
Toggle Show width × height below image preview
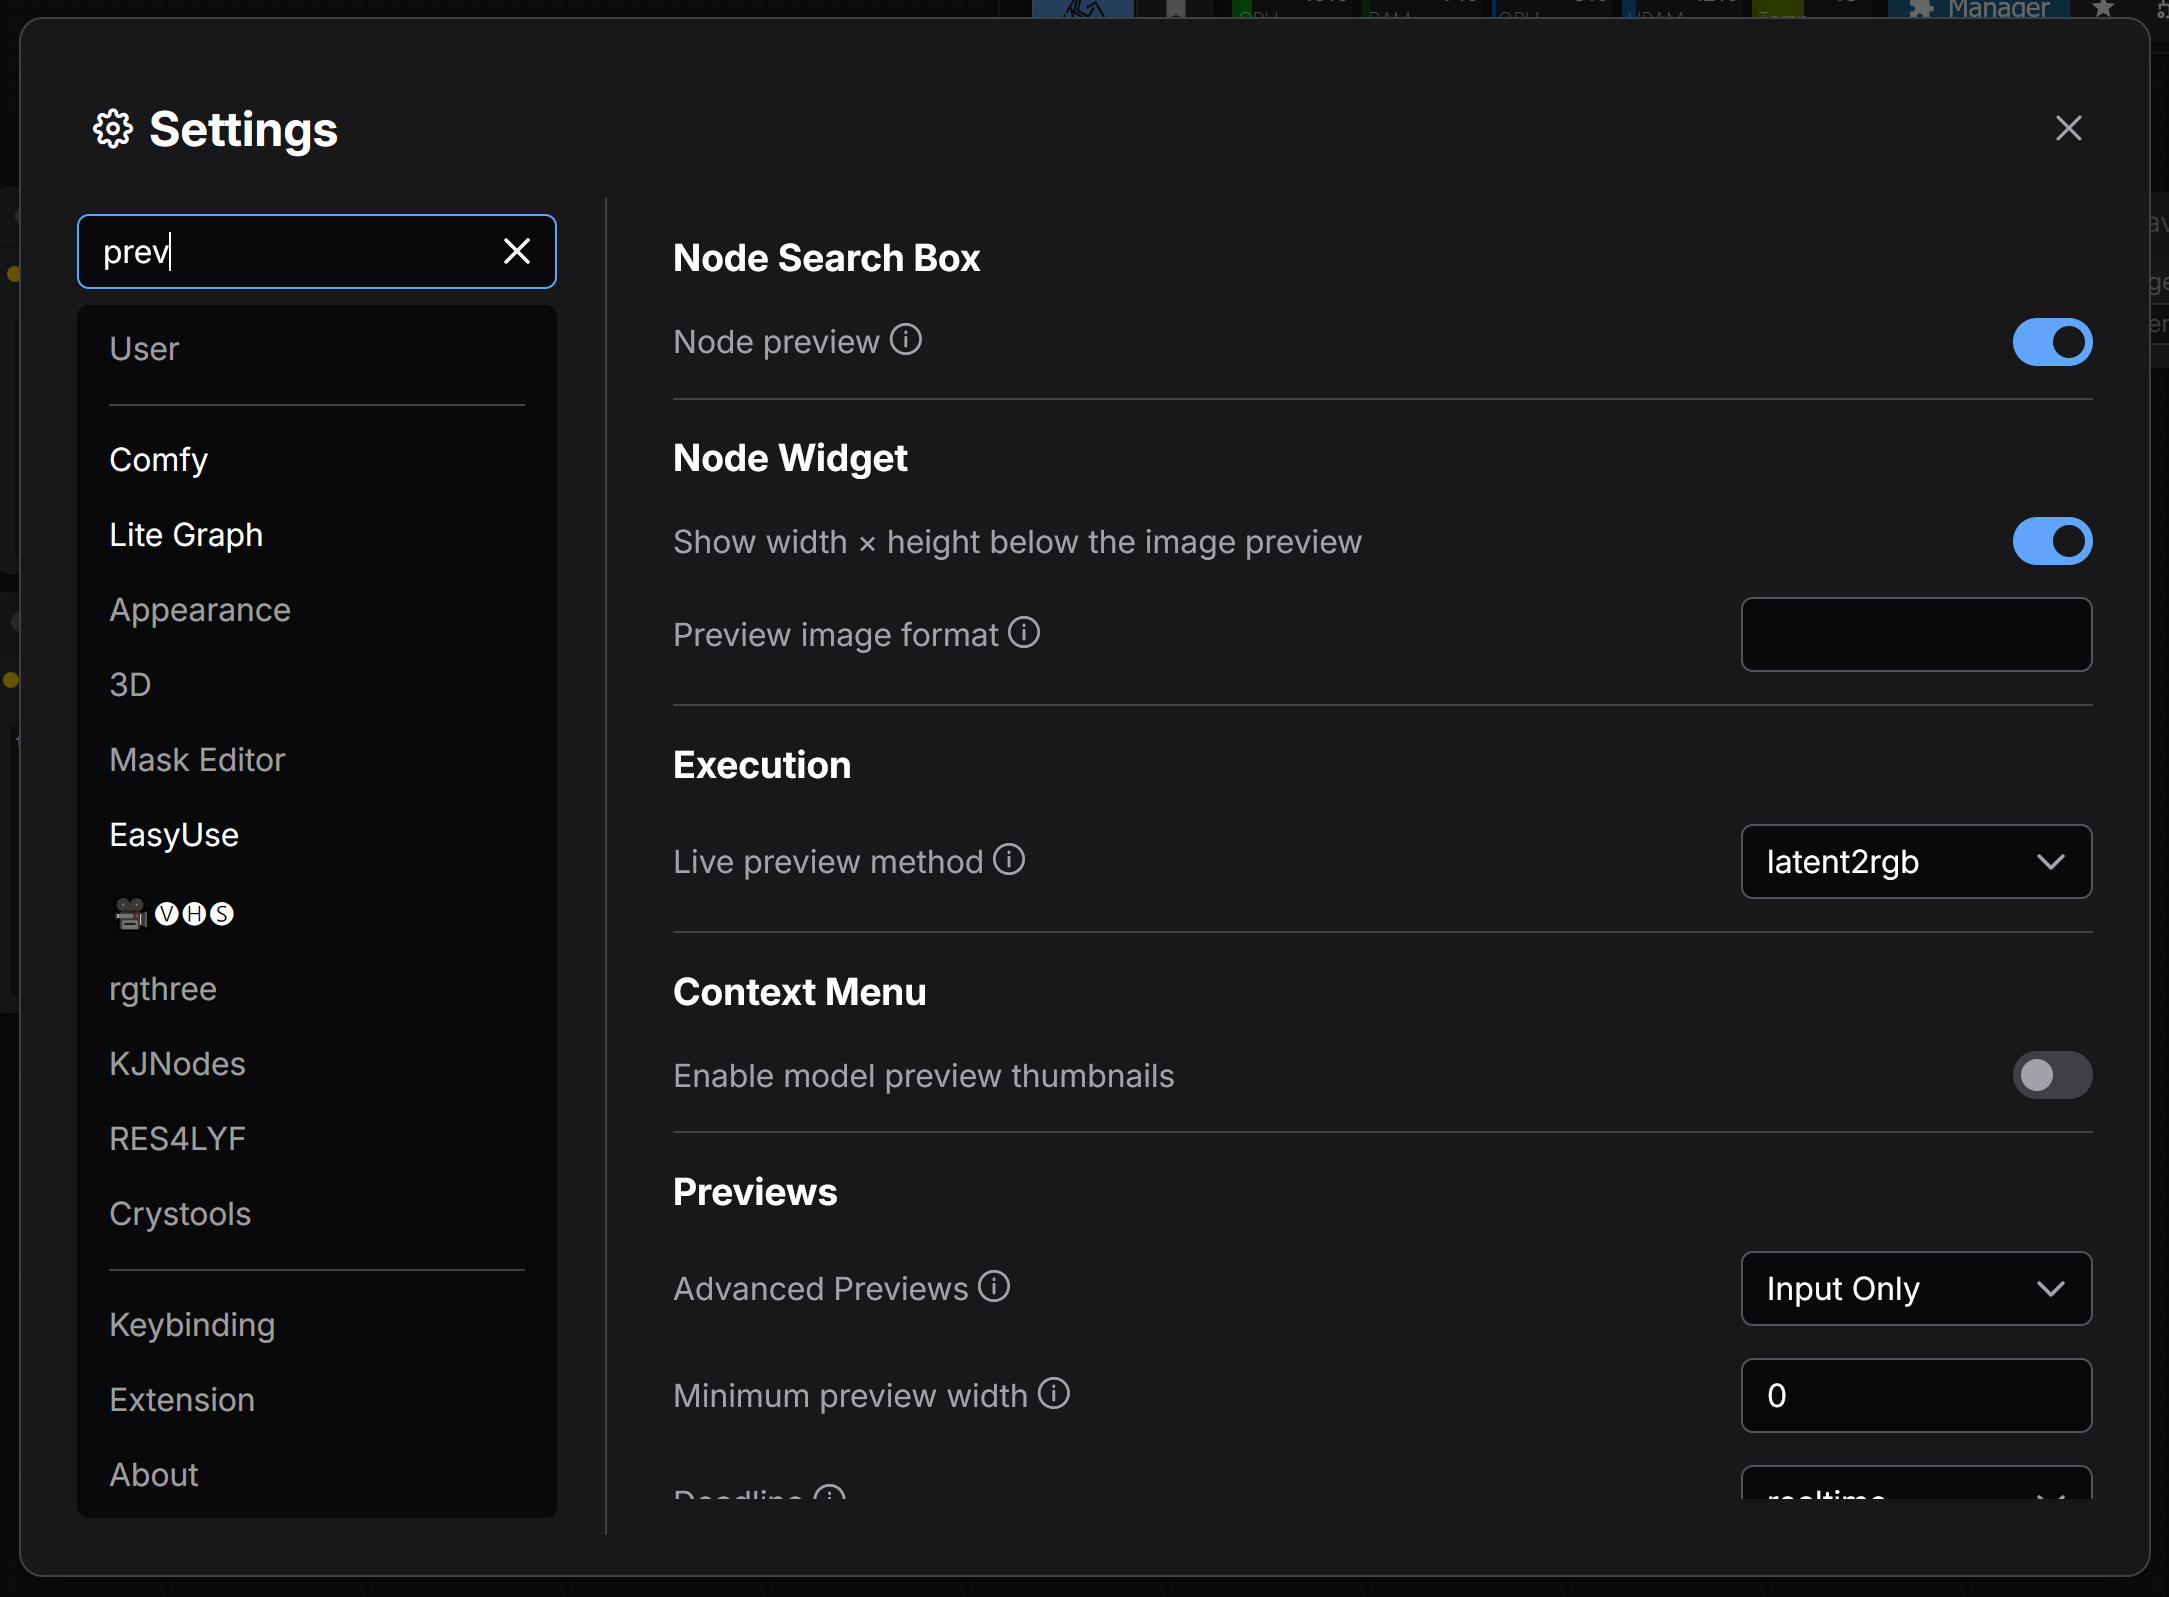pos(2051,541)
